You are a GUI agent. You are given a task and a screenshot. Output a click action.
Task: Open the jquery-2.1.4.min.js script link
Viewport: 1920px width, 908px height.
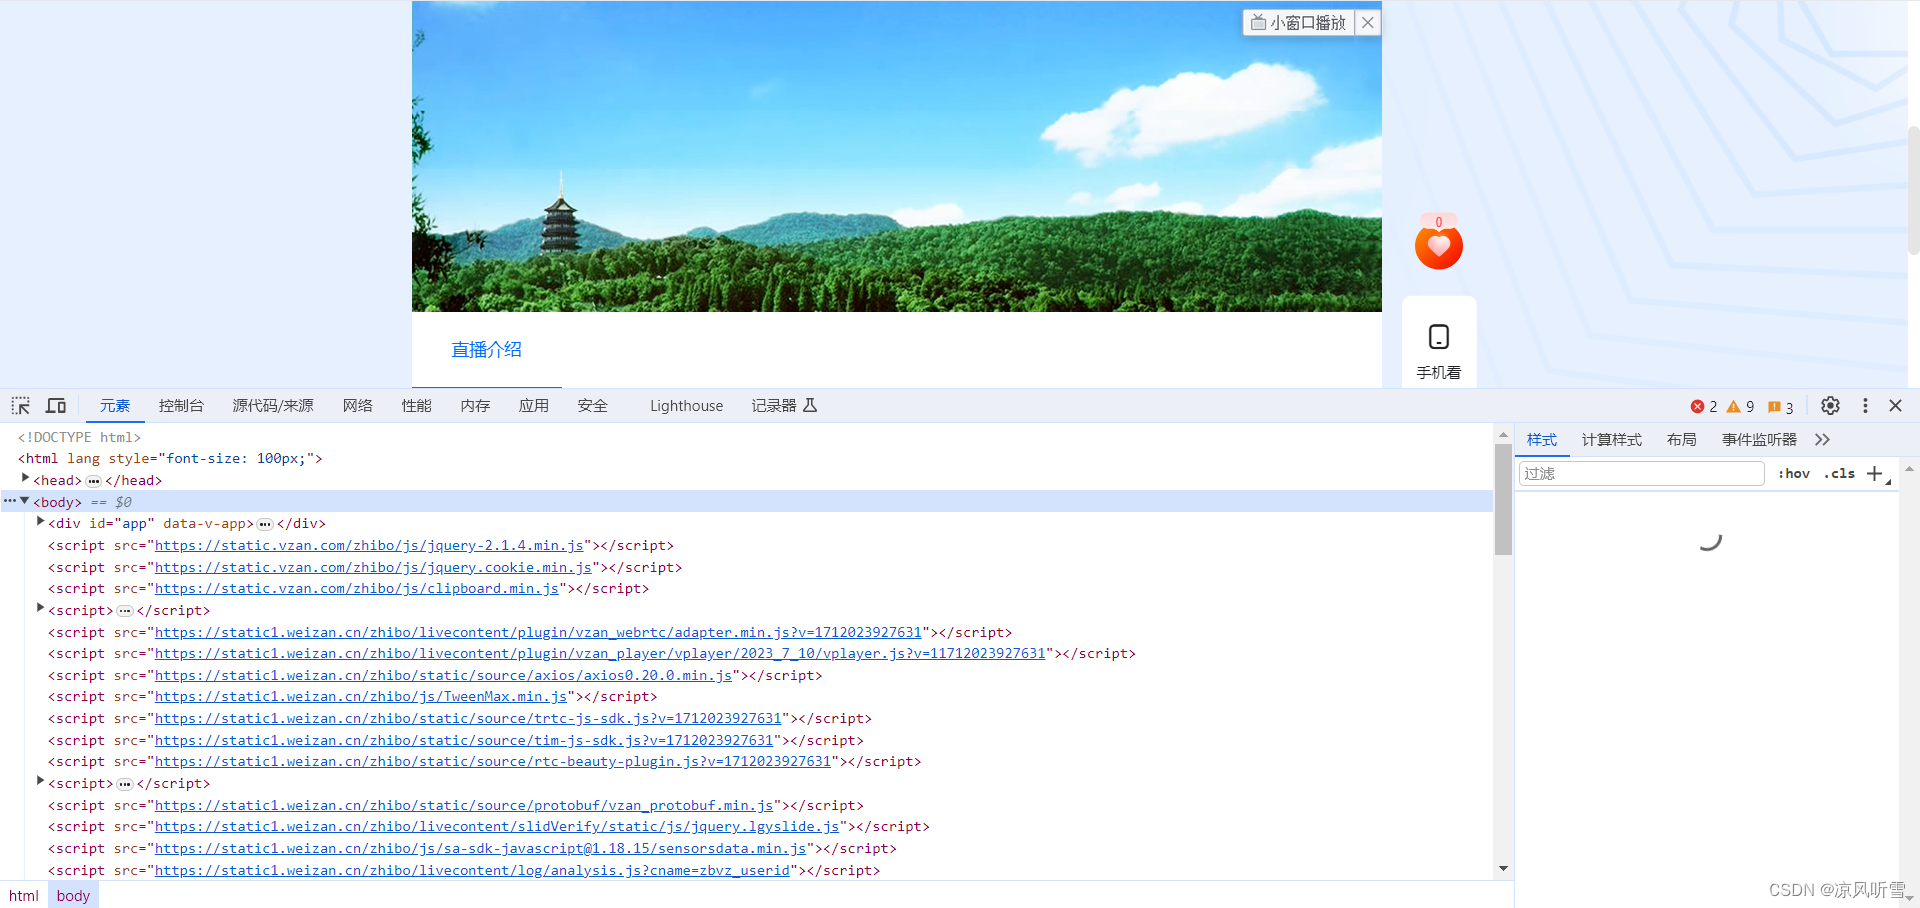tap(369, 546)
